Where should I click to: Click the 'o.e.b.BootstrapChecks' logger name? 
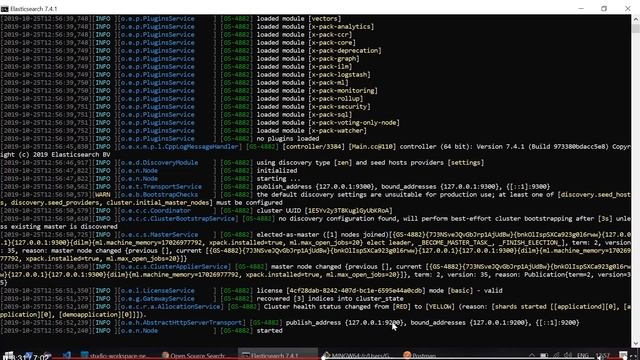(159, 195)
